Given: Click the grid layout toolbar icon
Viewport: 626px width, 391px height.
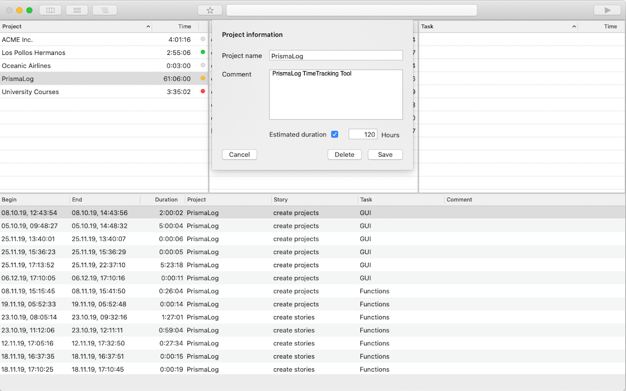Looking at the screenshot, I should pos(77,10).
